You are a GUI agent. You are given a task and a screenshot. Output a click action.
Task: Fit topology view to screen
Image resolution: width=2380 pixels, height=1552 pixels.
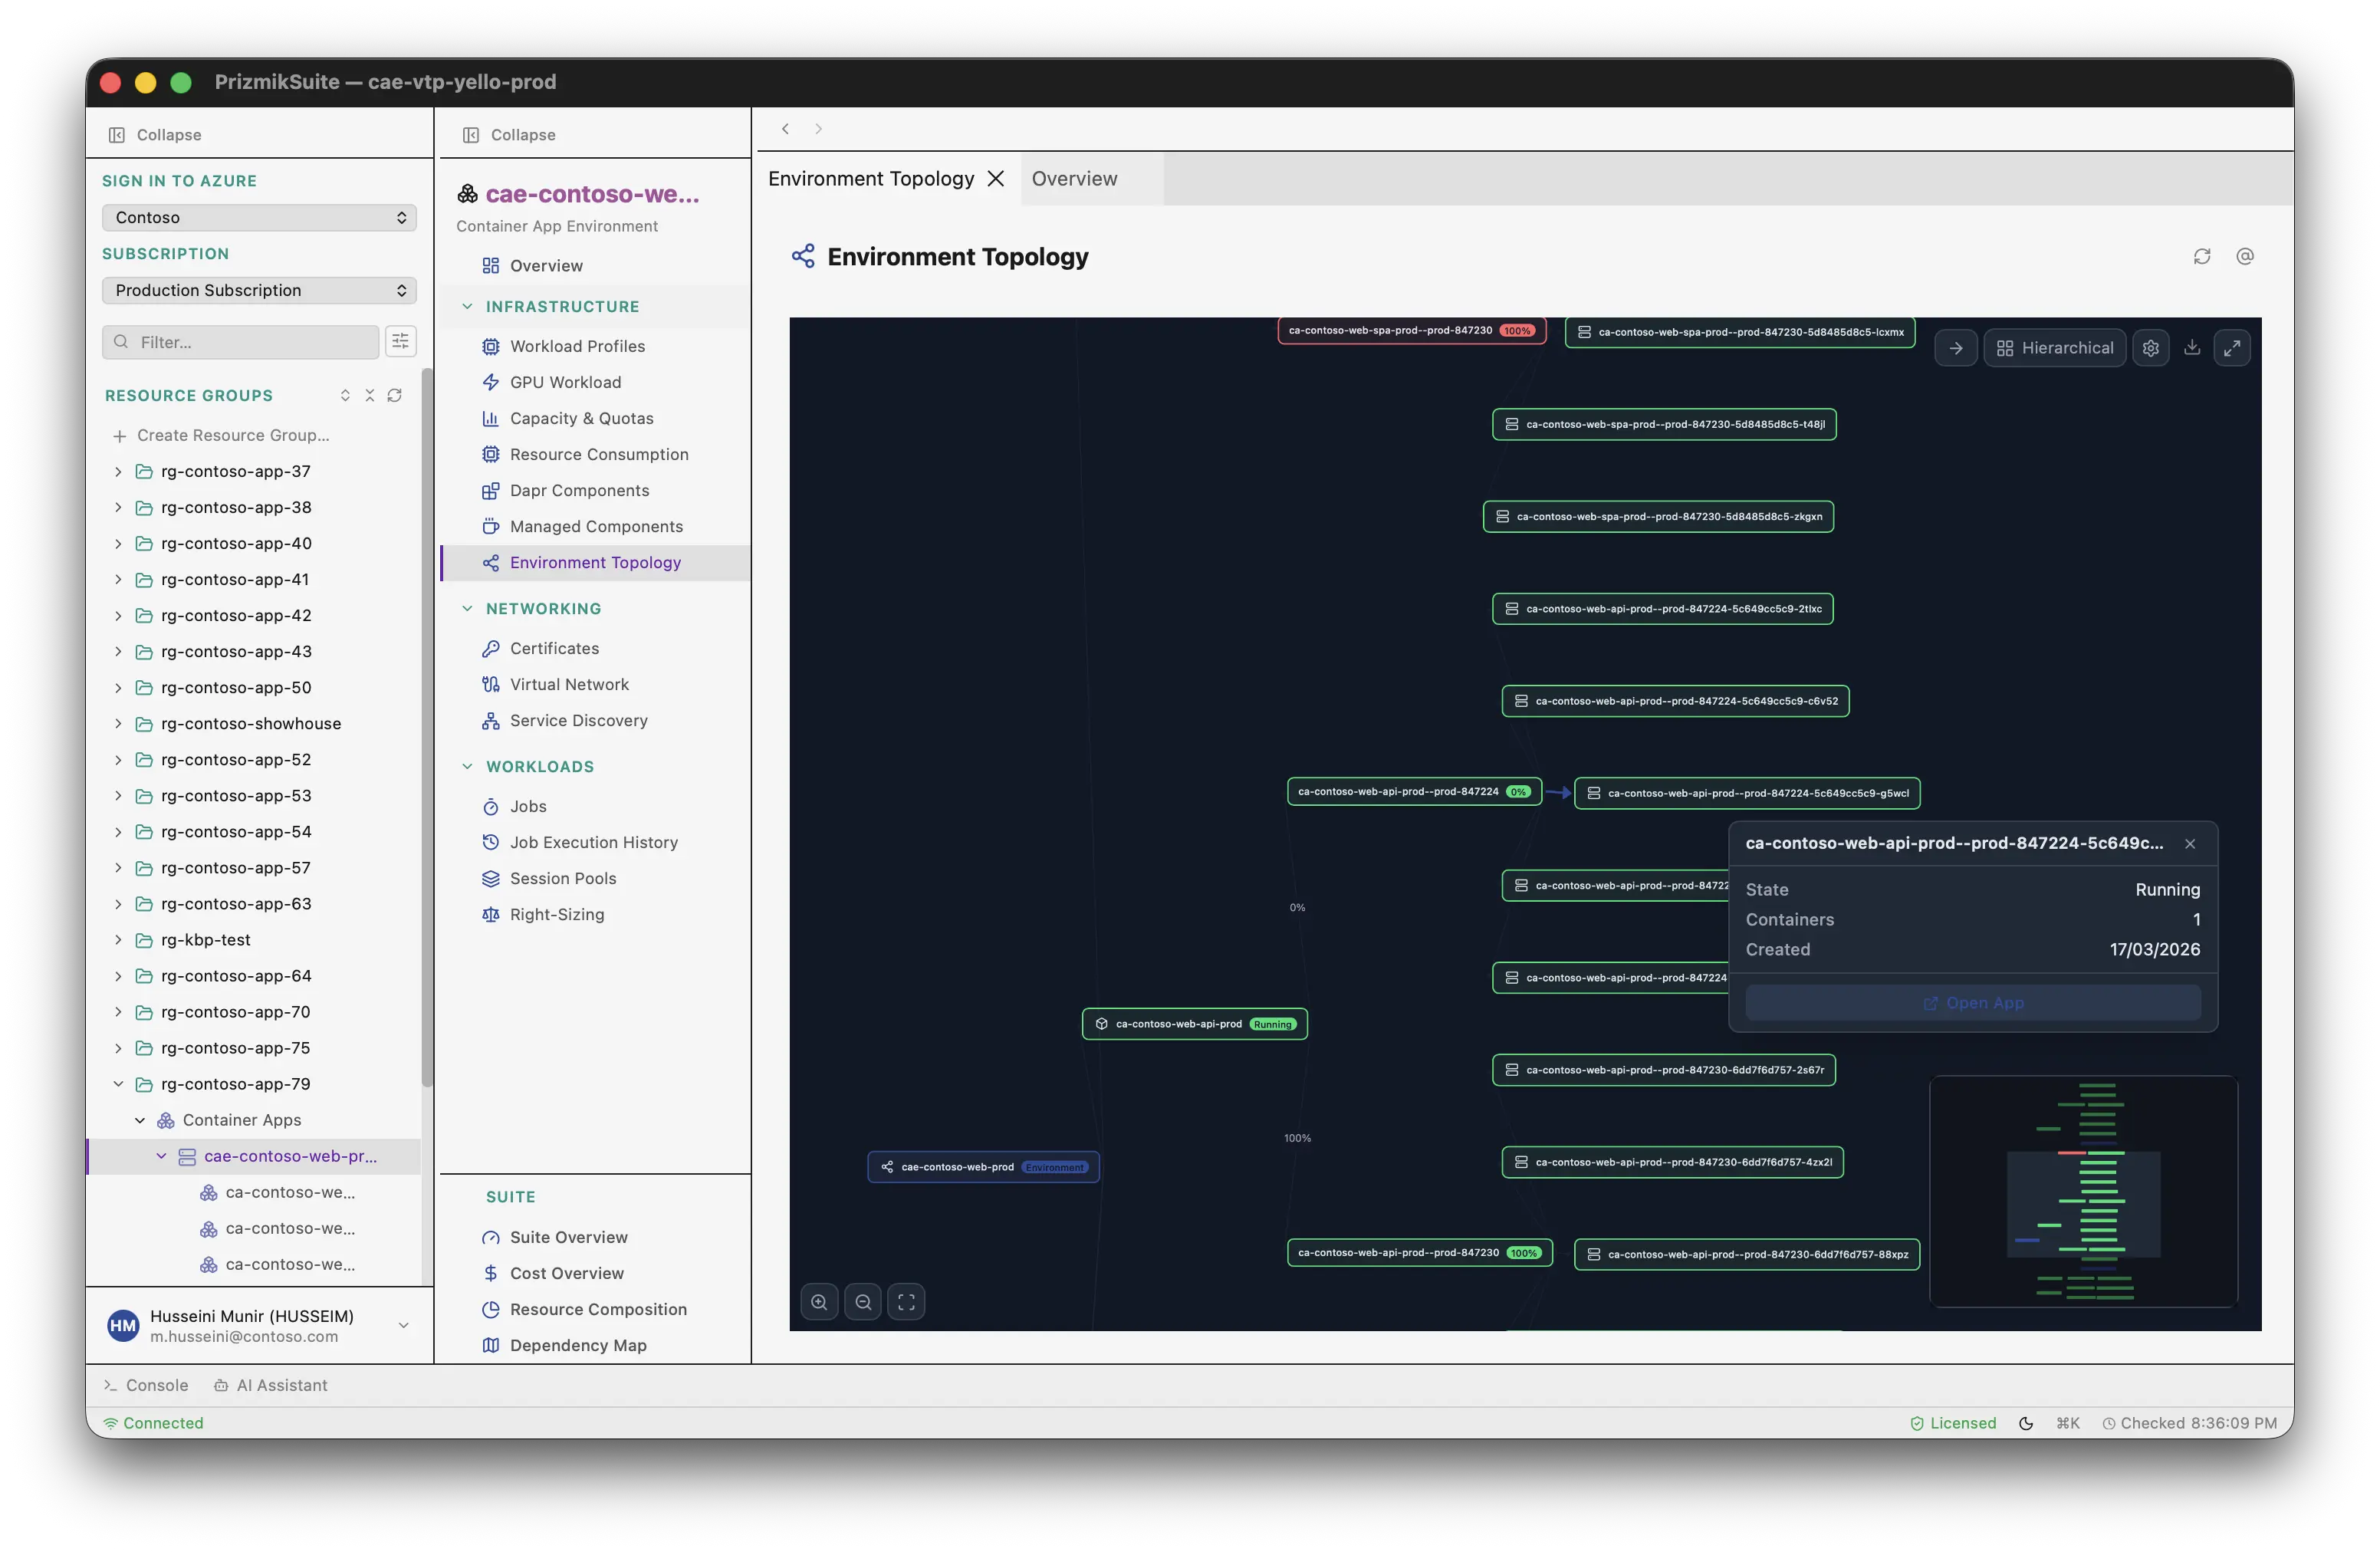click(x=906, y=1302)
